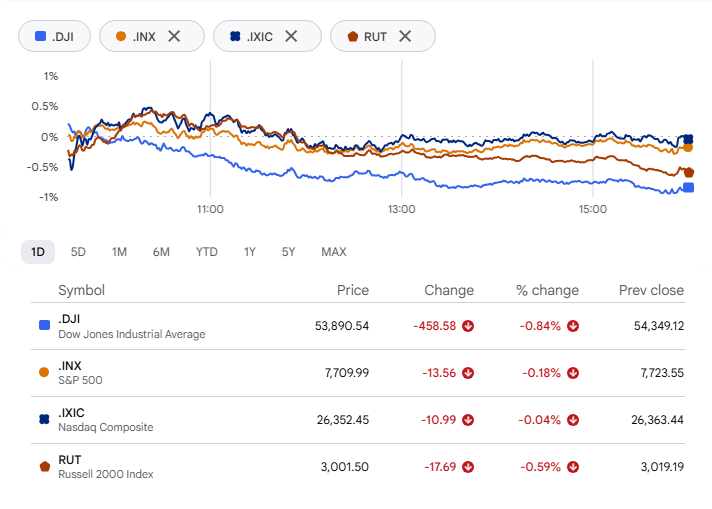Click previous close value 26,363.44
Screen dimensions: 712x509
tap(658, 420)
